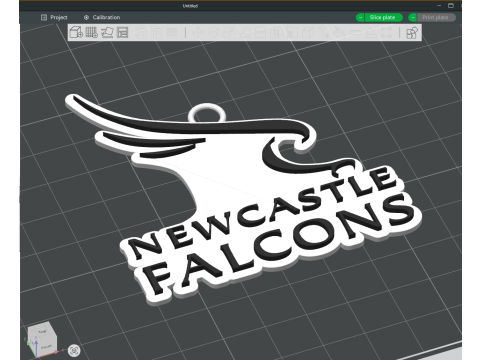480x360 pixels.
Task: Select the Scale gizmo tool
Action: click(229, 32)
